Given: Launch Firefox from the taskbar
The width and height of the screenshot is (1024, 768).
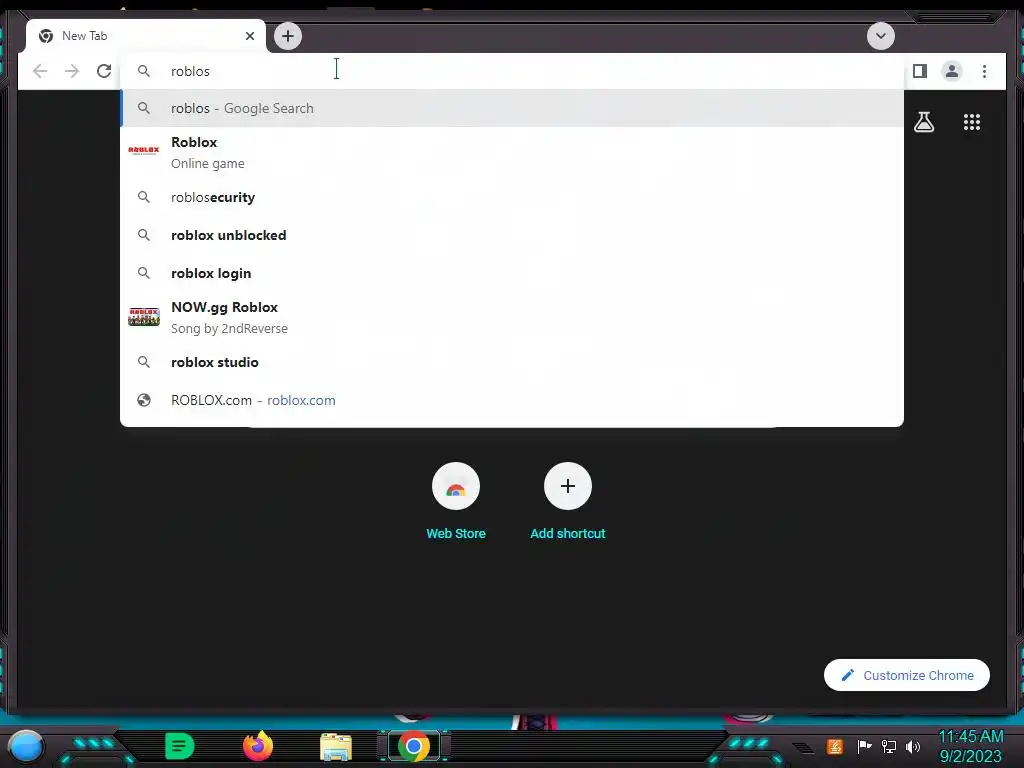Looking at the screenshot, I should pos(258,746).
